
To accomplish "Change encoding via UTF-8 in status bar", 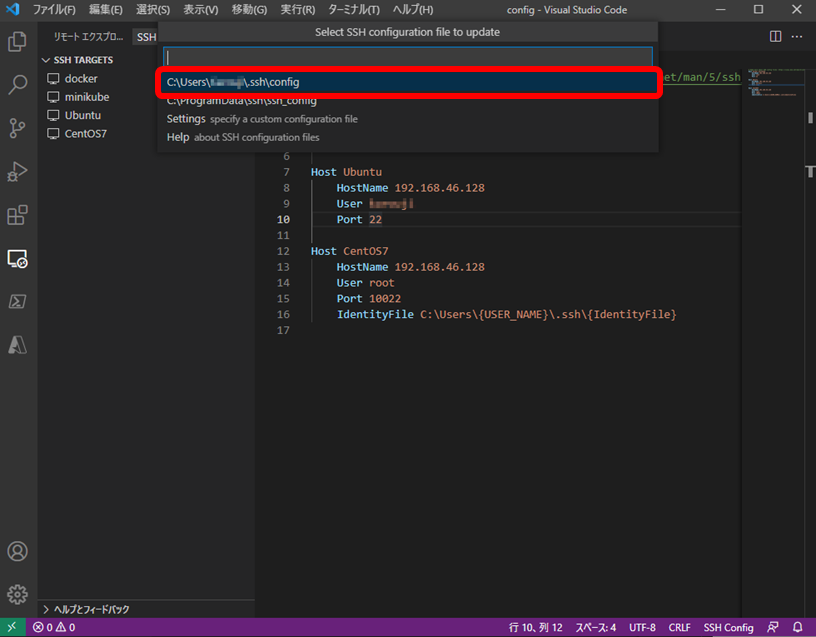I will click(642, 627).
